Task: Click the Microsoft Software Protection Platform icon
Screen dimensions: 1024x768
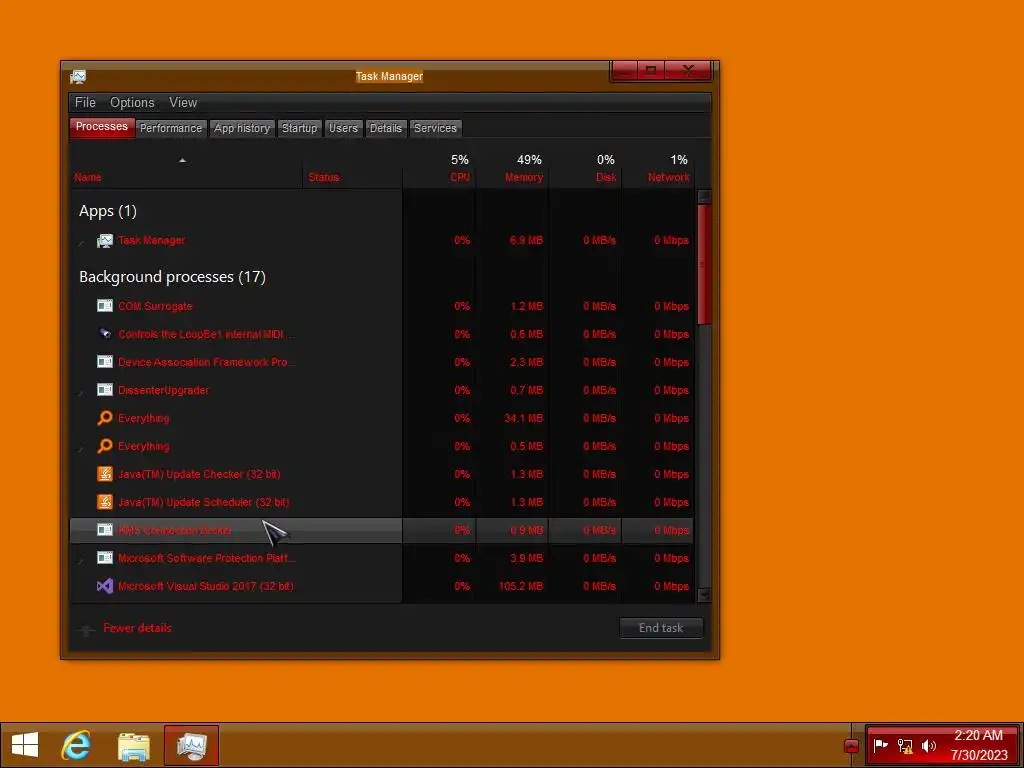Action: (x=104, y=558)
